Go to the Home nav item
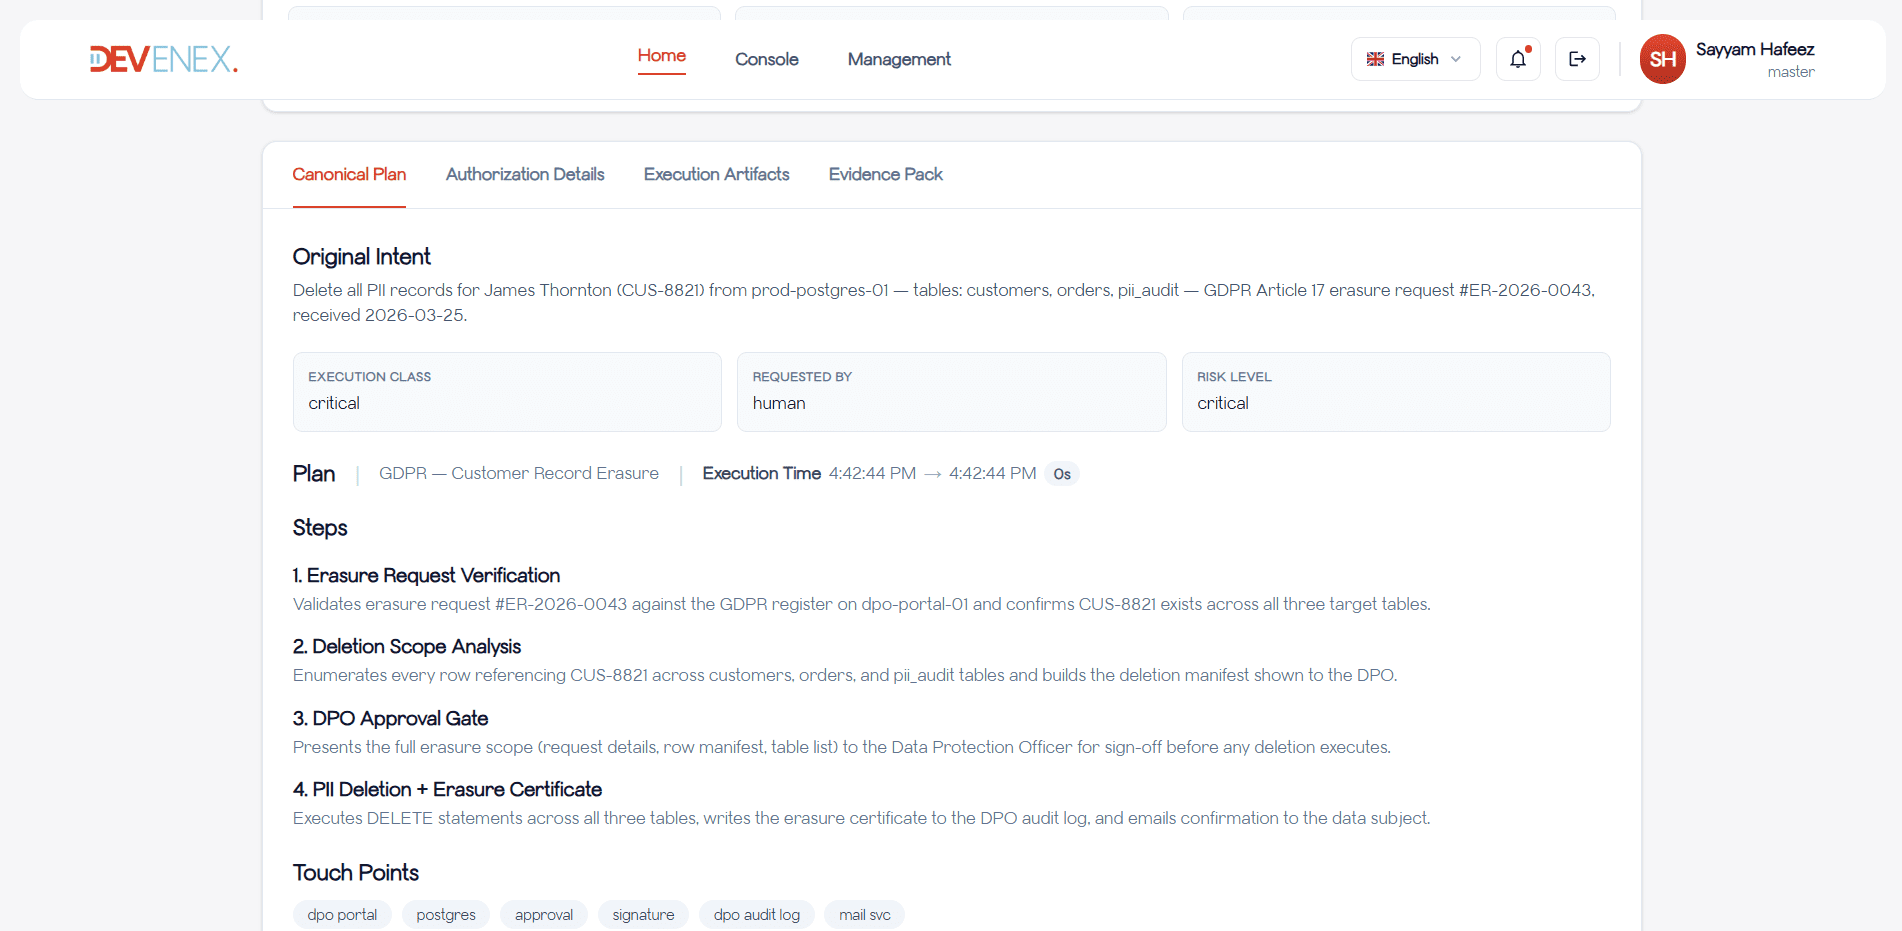This screenshot has height=931, width=1902. pyautogui.click(x=661, y=56)
